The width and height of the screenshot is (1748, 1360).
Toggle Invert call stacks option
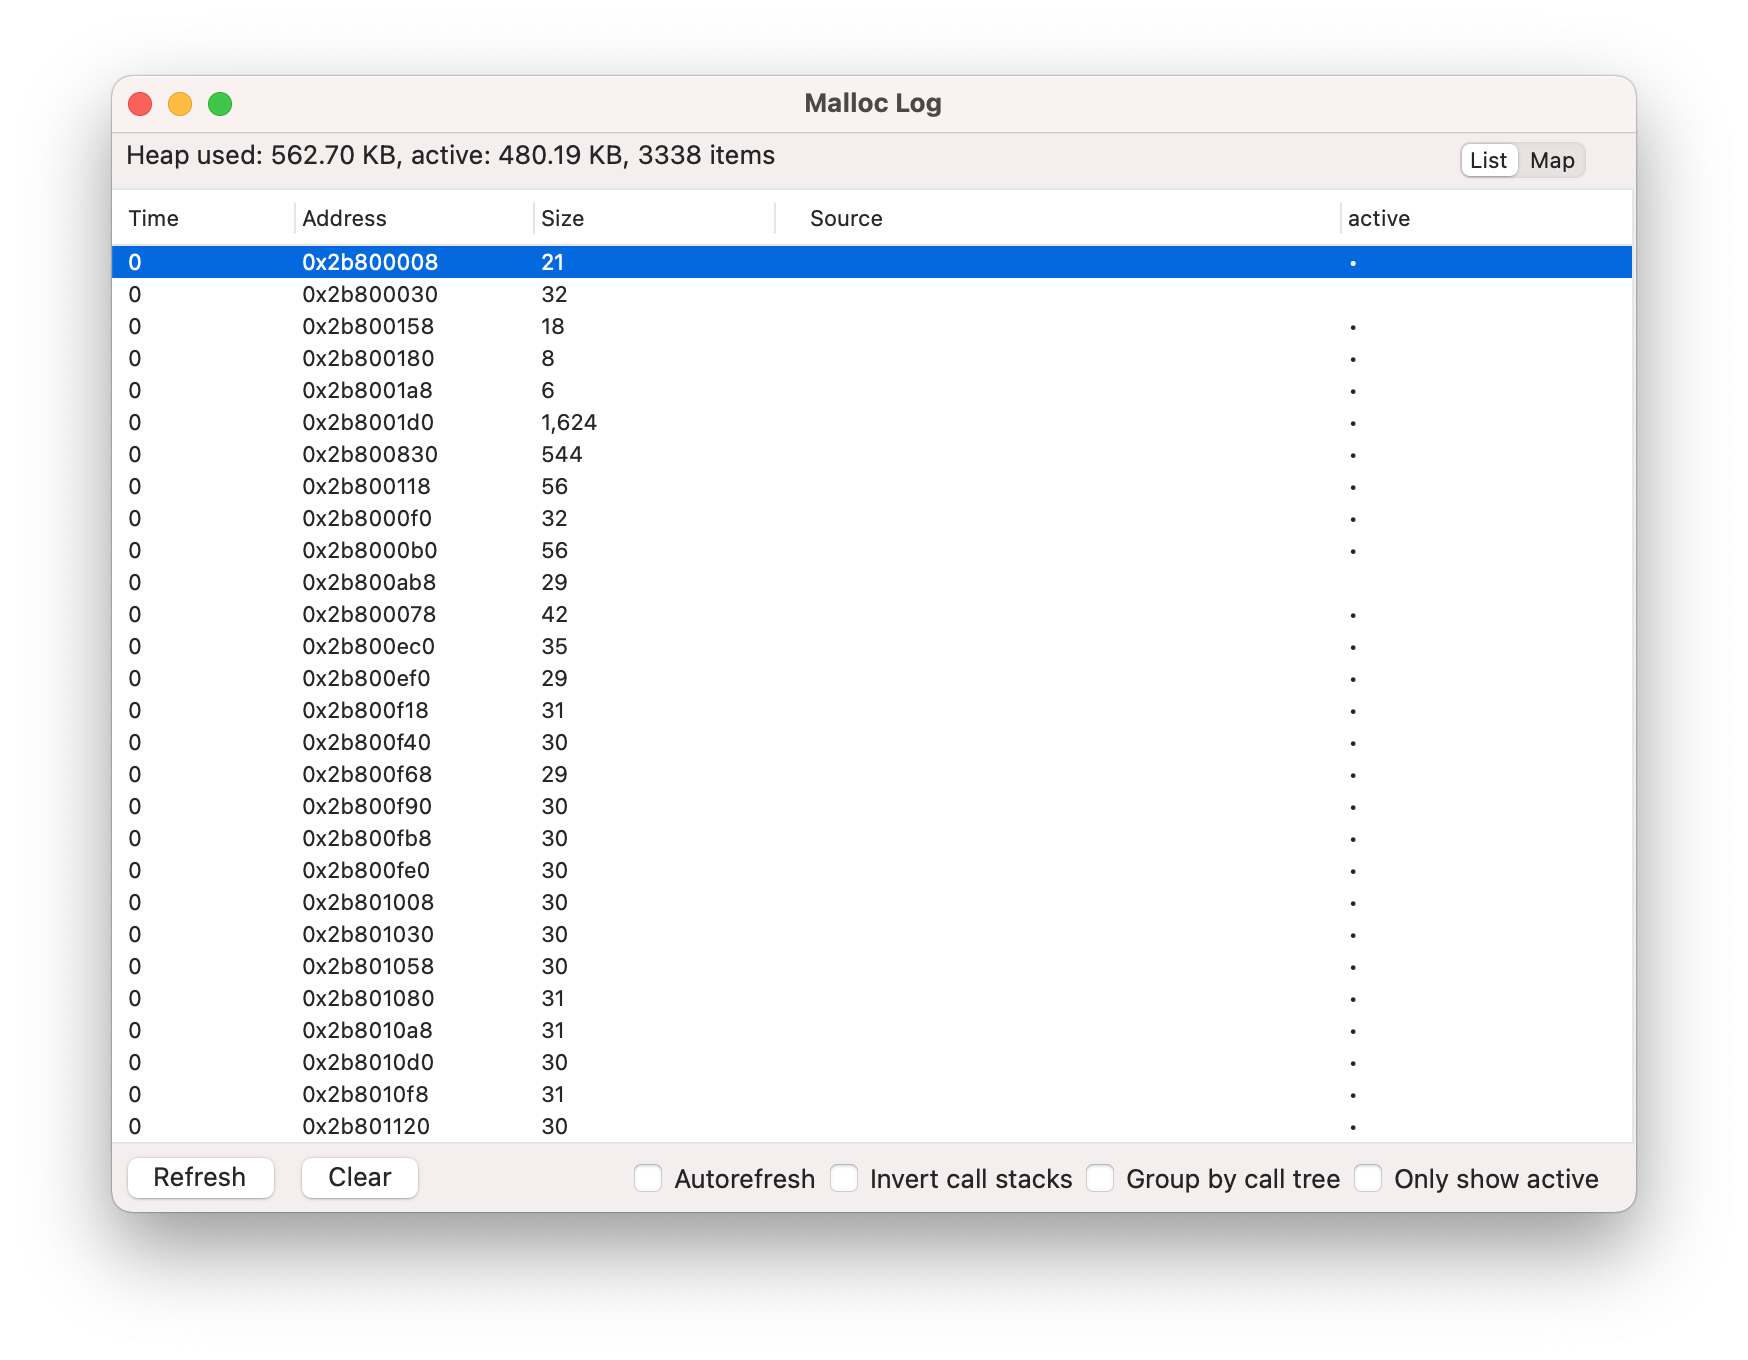pyautogui.click(x=844, y=1178)
